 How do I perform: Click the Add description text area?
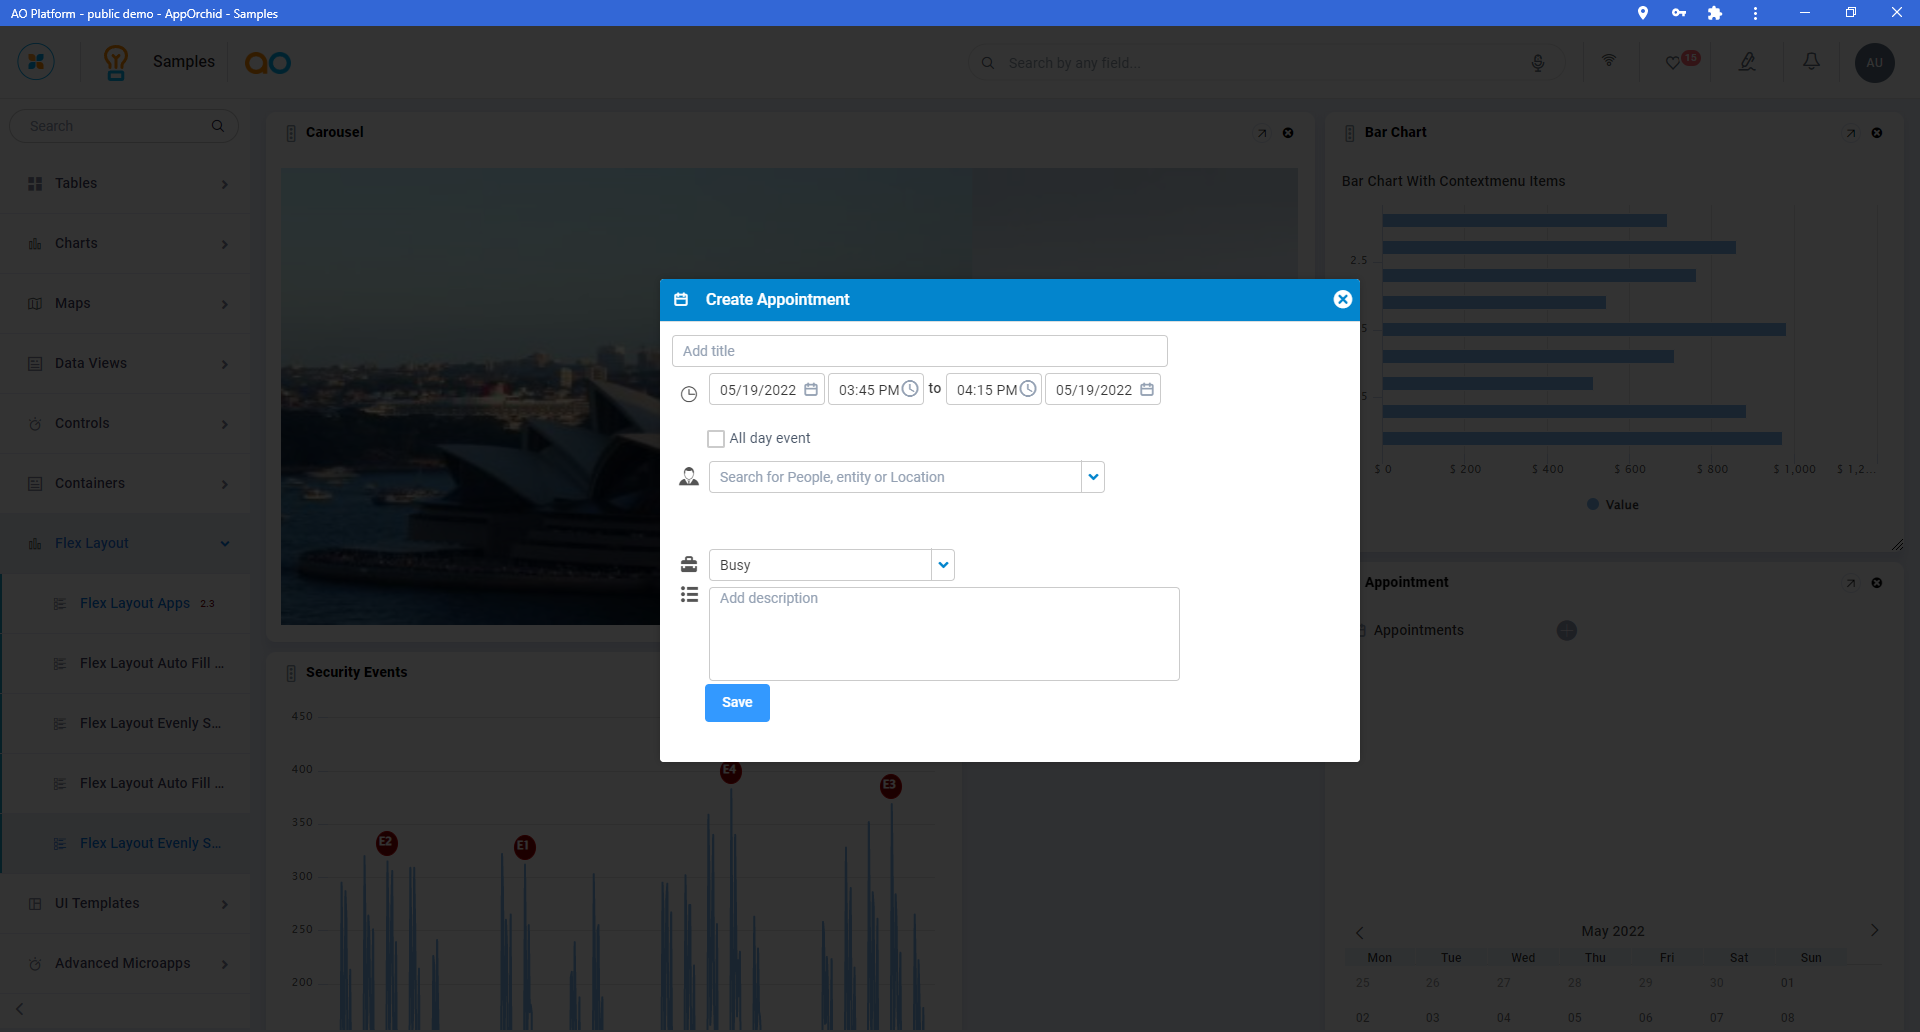coord(943,634)
